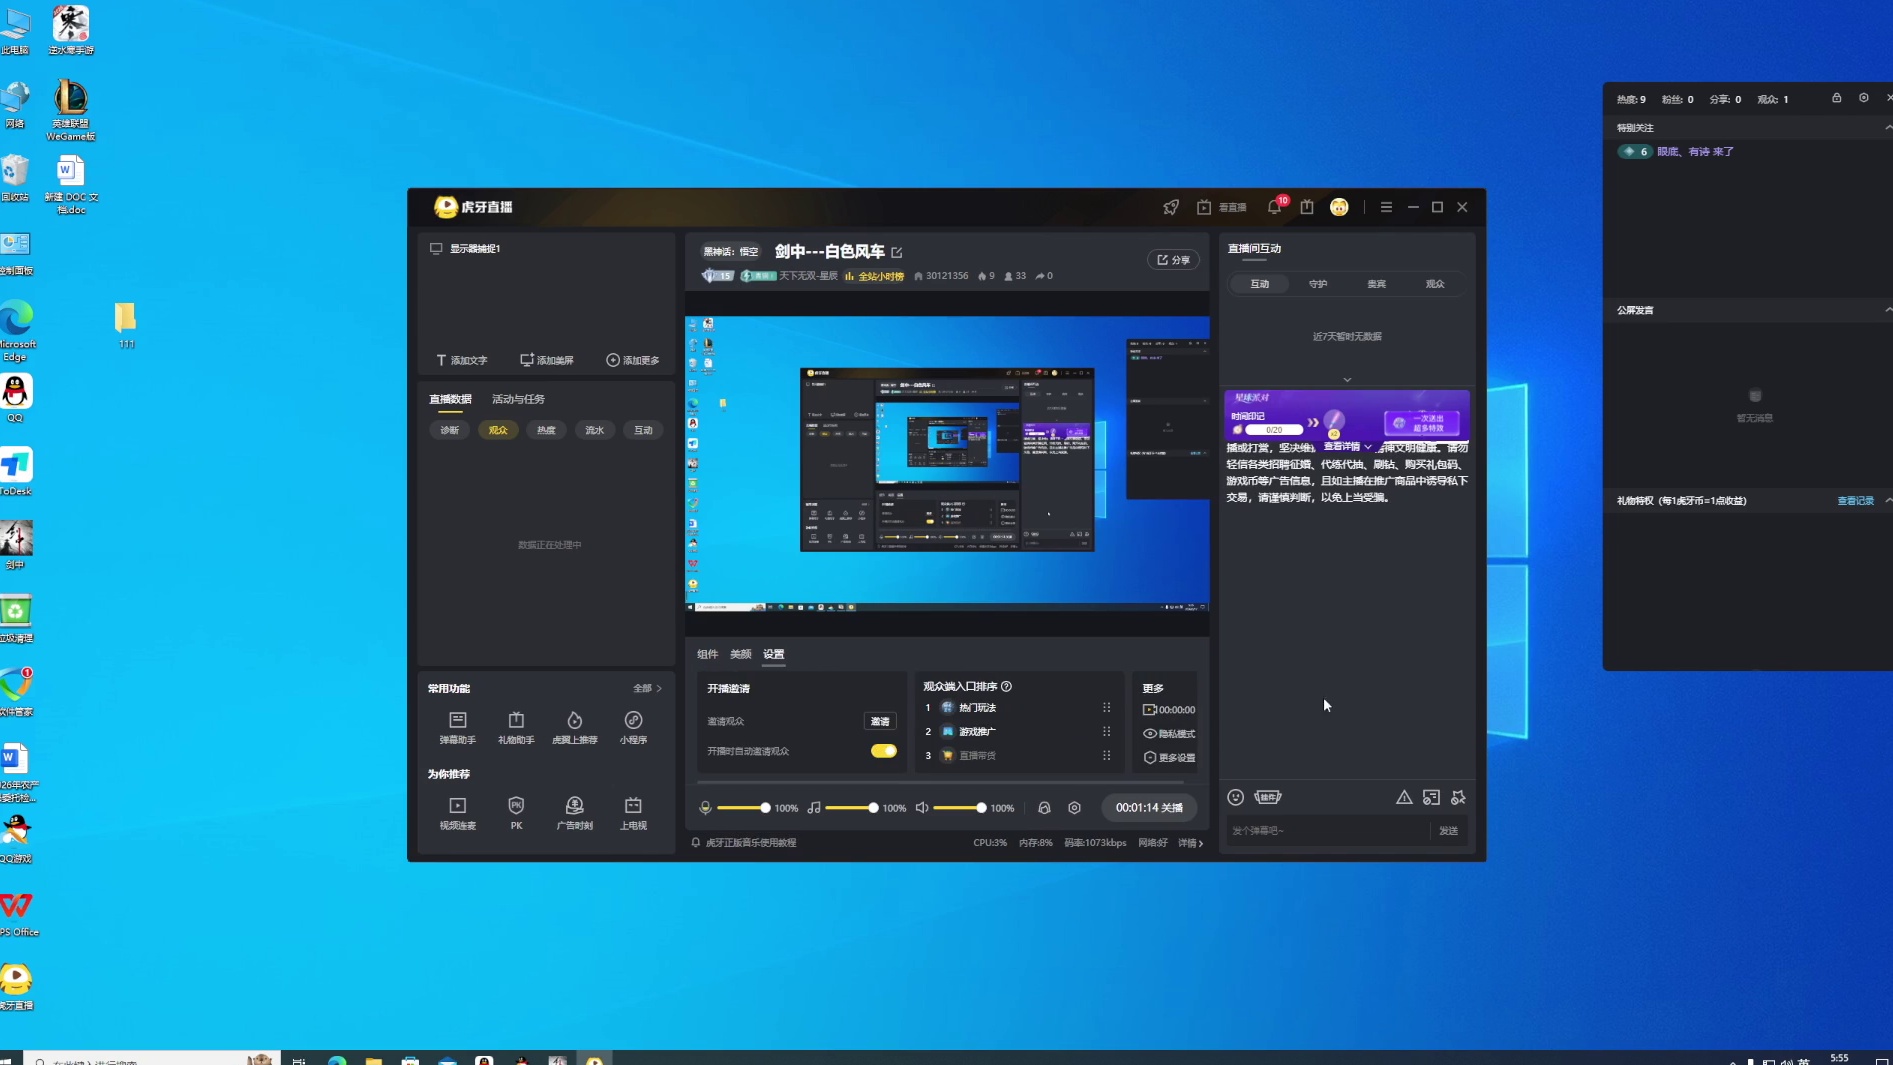Select the 诊断 data filter
1893x1065 pixels.
[450, 430]
